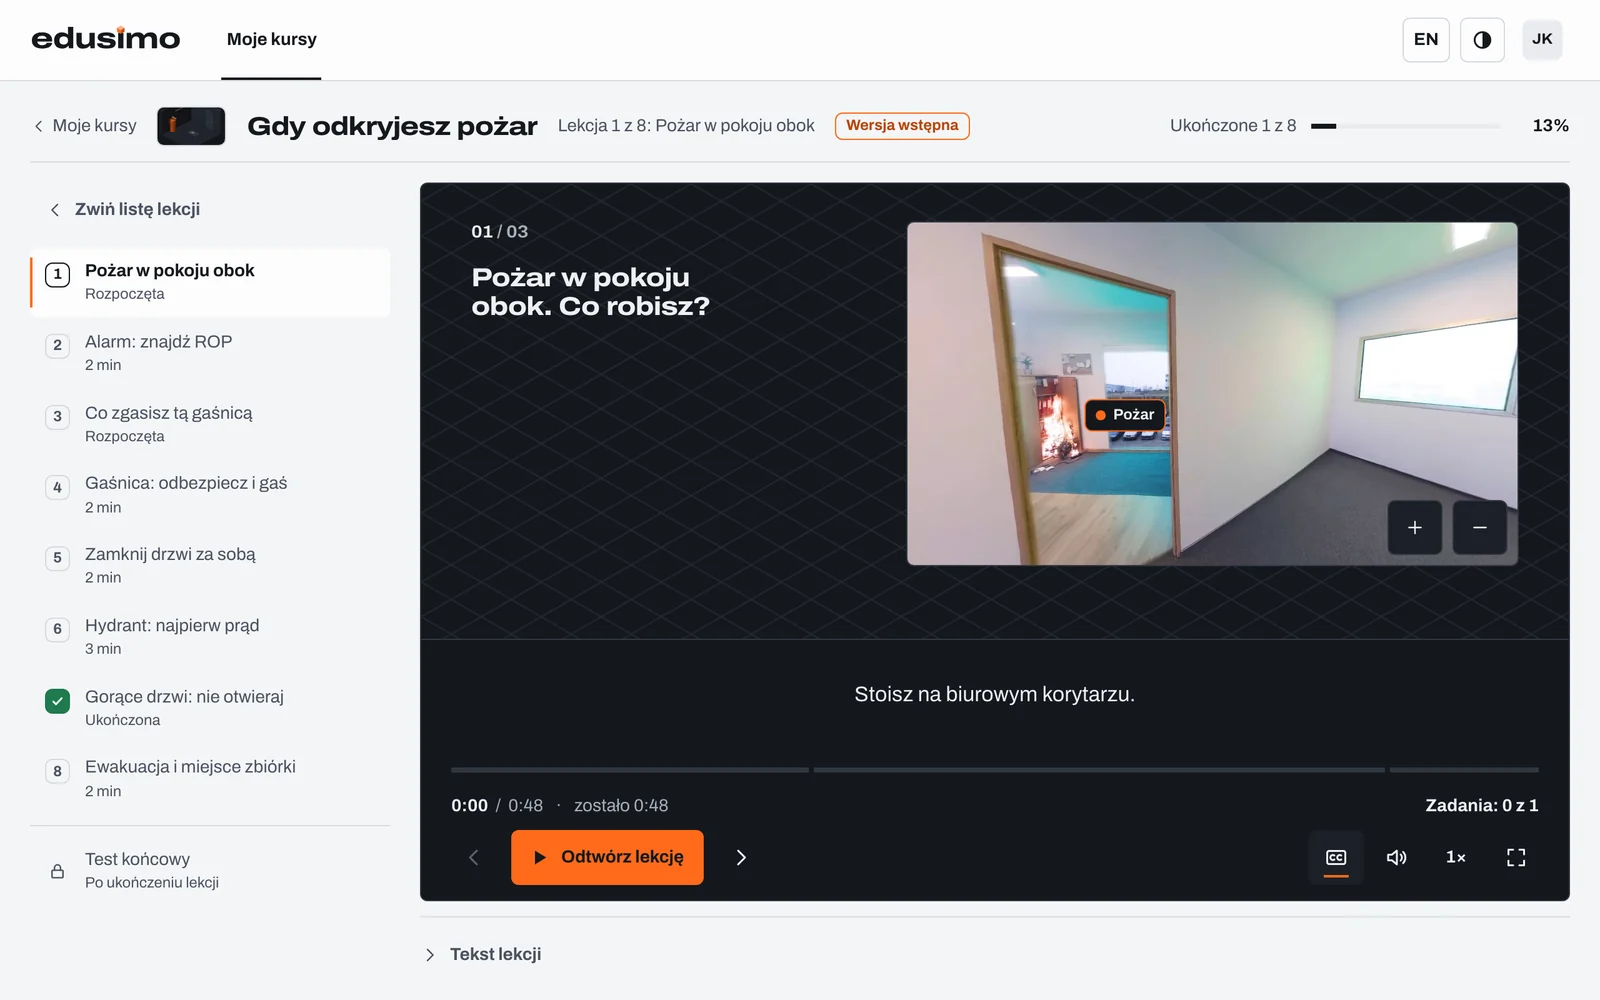Open lesson Hydrant: najpierw prąd
The width and height of the screenshot is (1600, 1000).
coord(210,637)
